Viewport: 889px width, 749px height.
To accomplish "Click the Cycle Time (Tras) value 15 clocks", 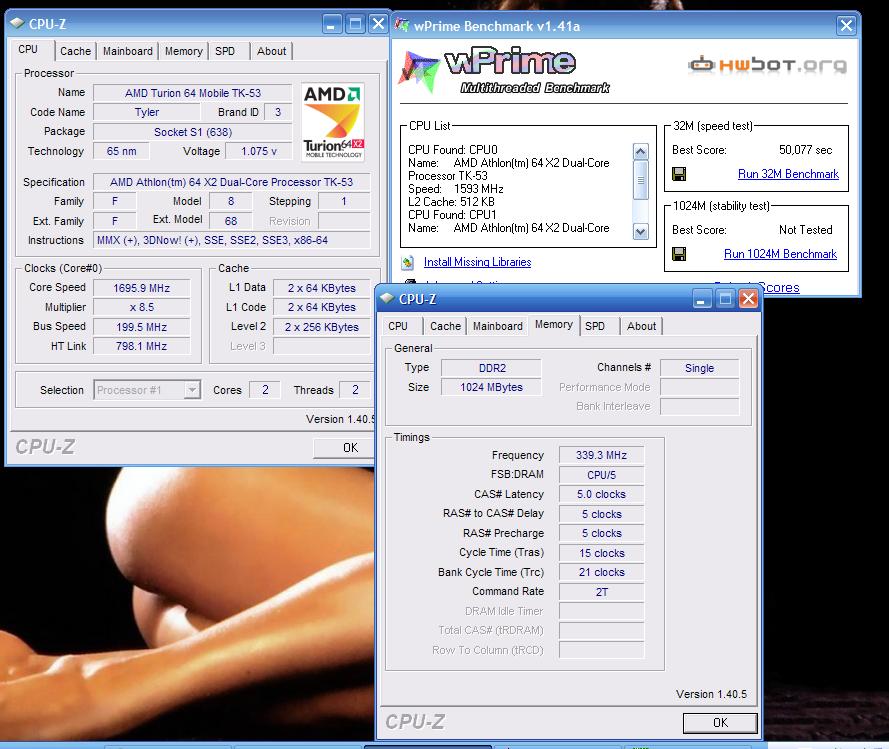I will [602, 553].
